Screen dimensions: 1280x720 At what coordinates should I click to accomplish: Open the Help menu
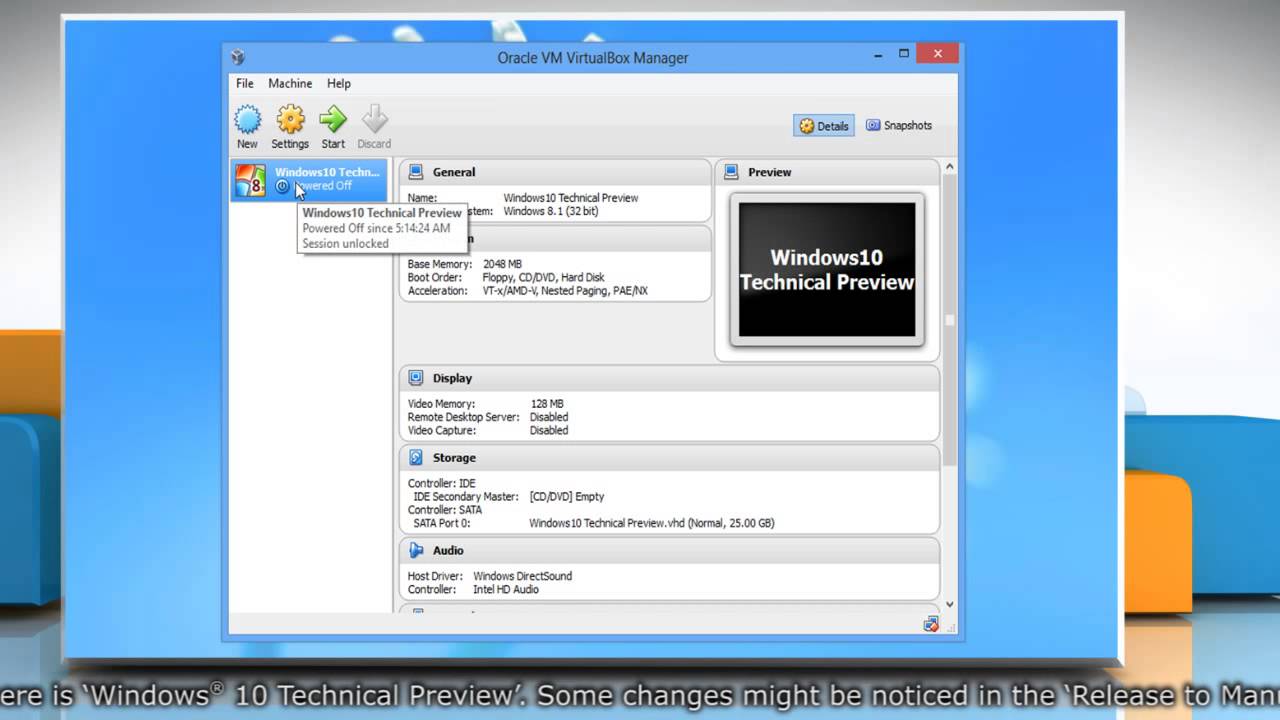coord(339,84)
